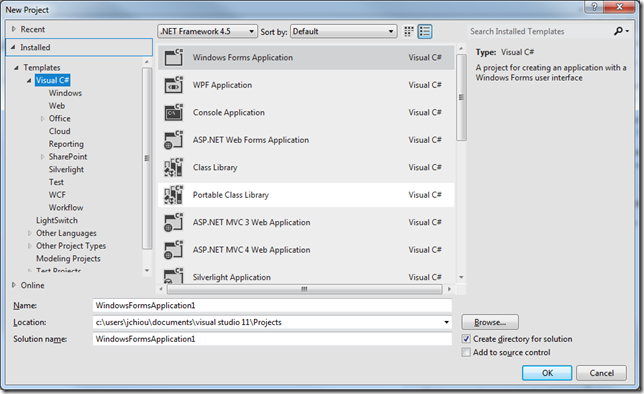
Task: Open the .NET Framework 4.5 dropdown
Action: coord(207,32)
